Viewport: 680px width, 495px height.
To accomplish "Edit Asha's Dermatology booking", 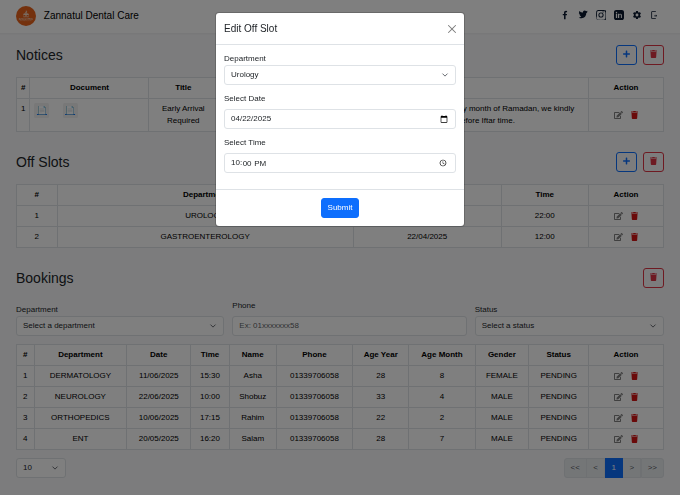I will click(x=618, y=376).
